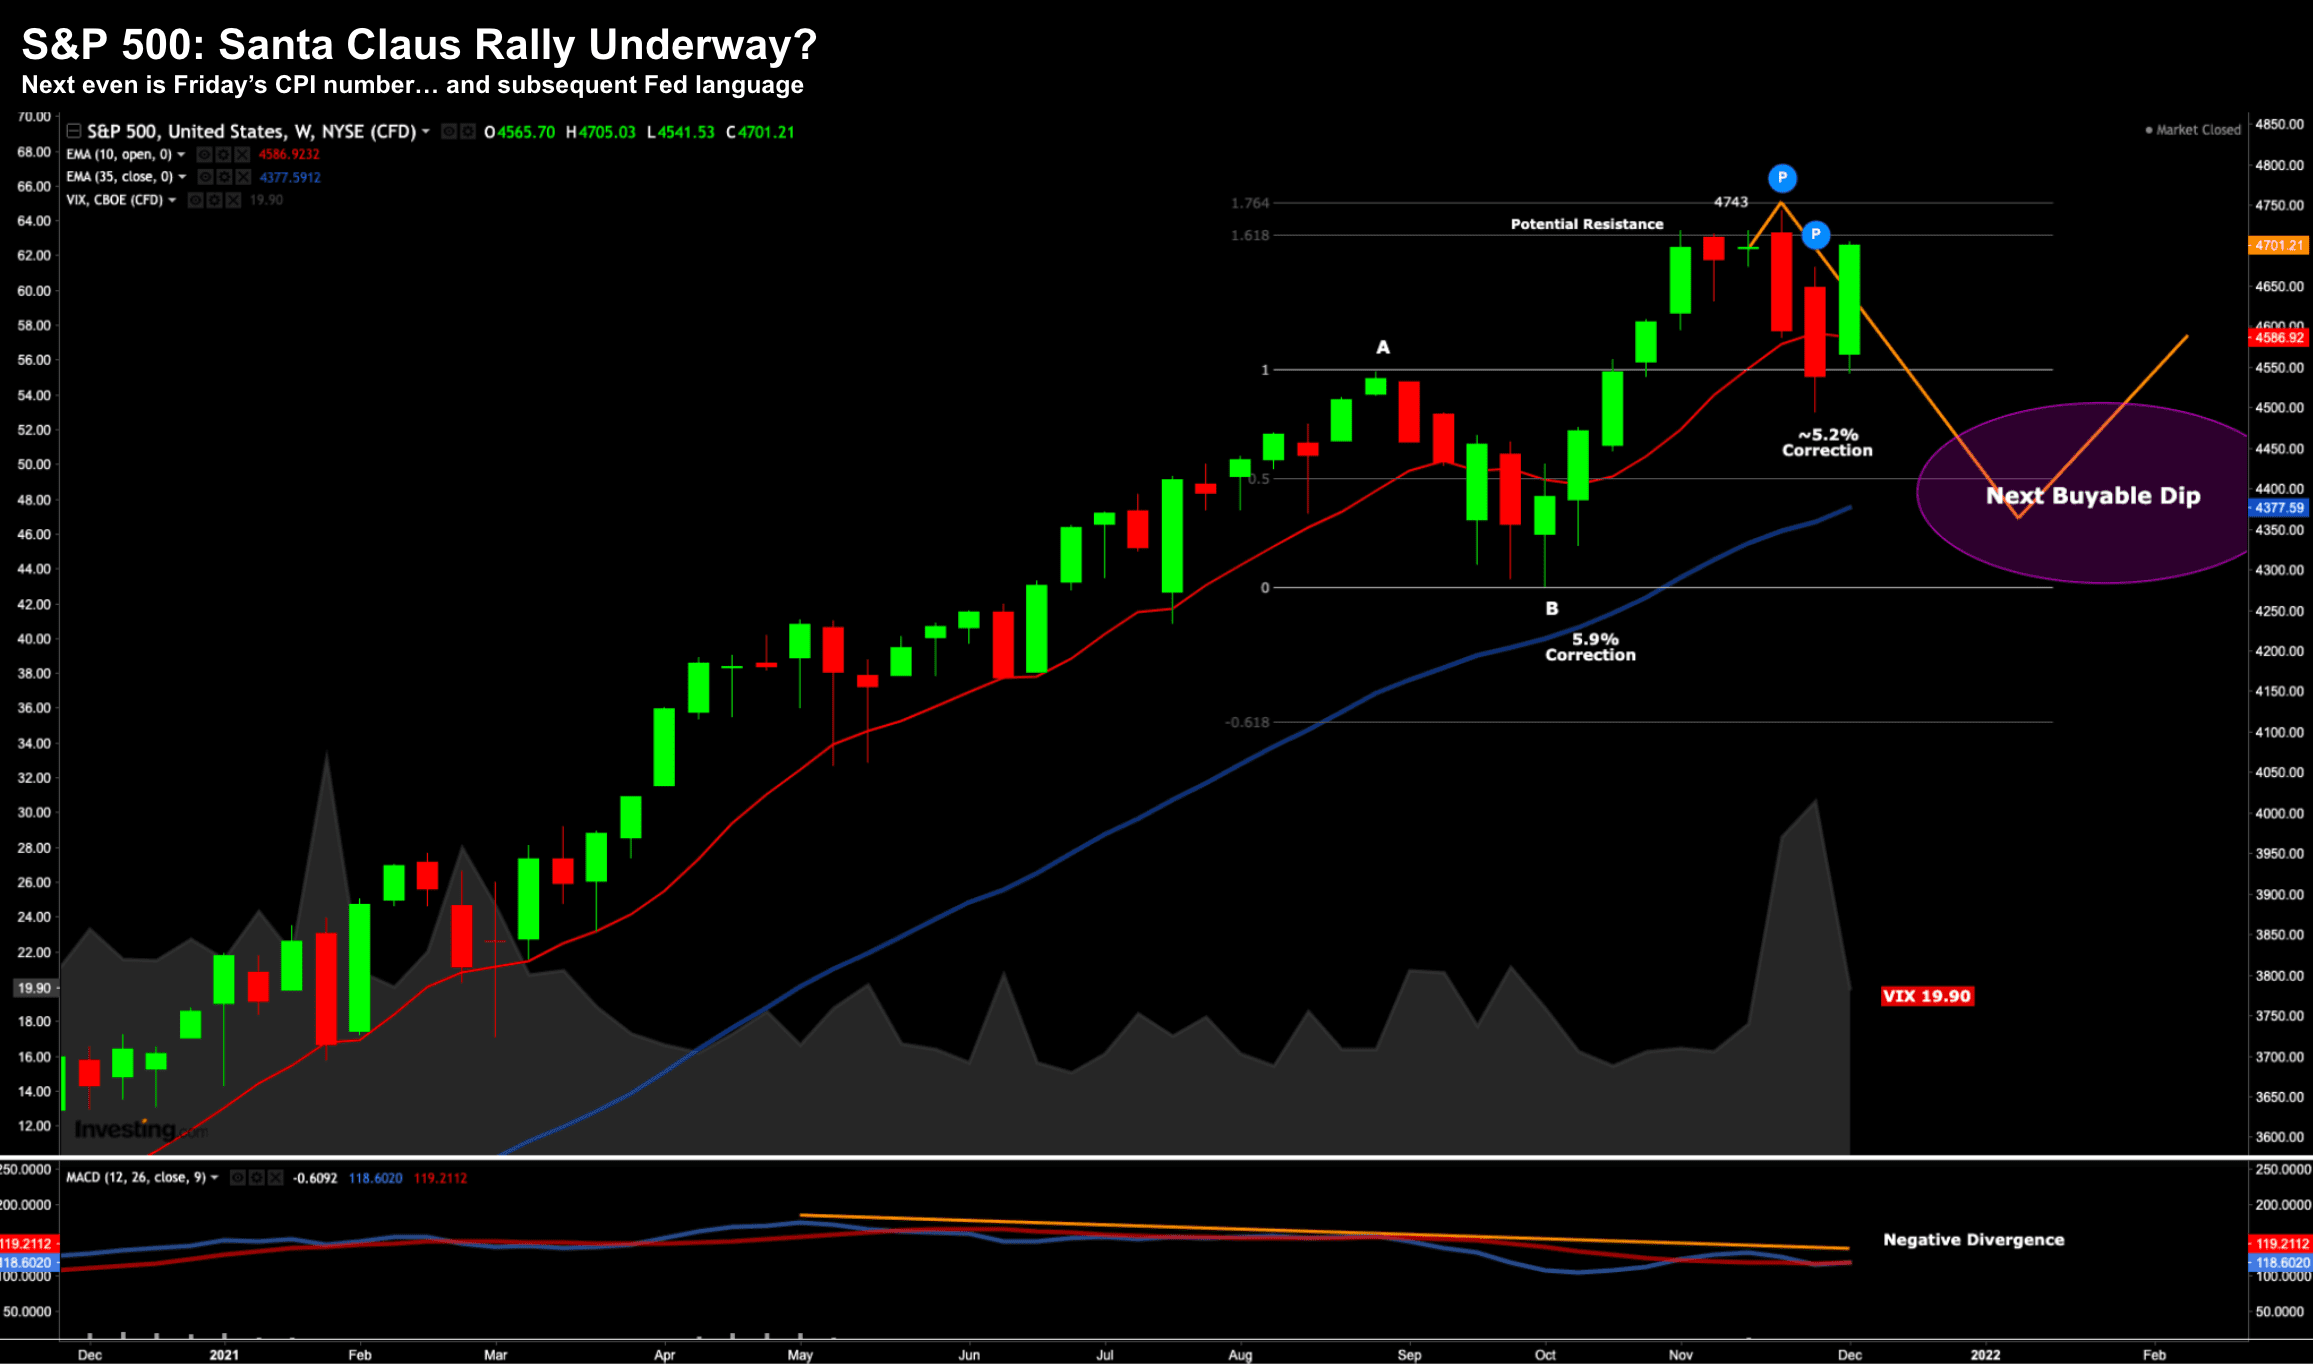Toggle visibility of VIX CBOE overlay
Screen dimensions: 2313x1365
[x=196, y=200]
